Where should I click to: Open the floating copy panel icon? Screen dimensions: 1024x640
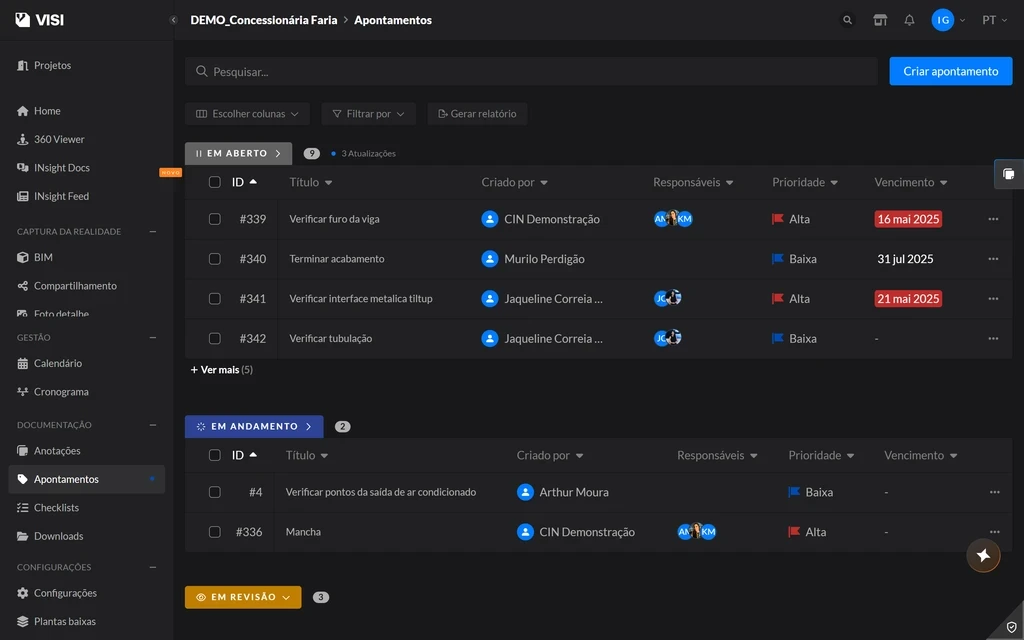[1008, 174]
